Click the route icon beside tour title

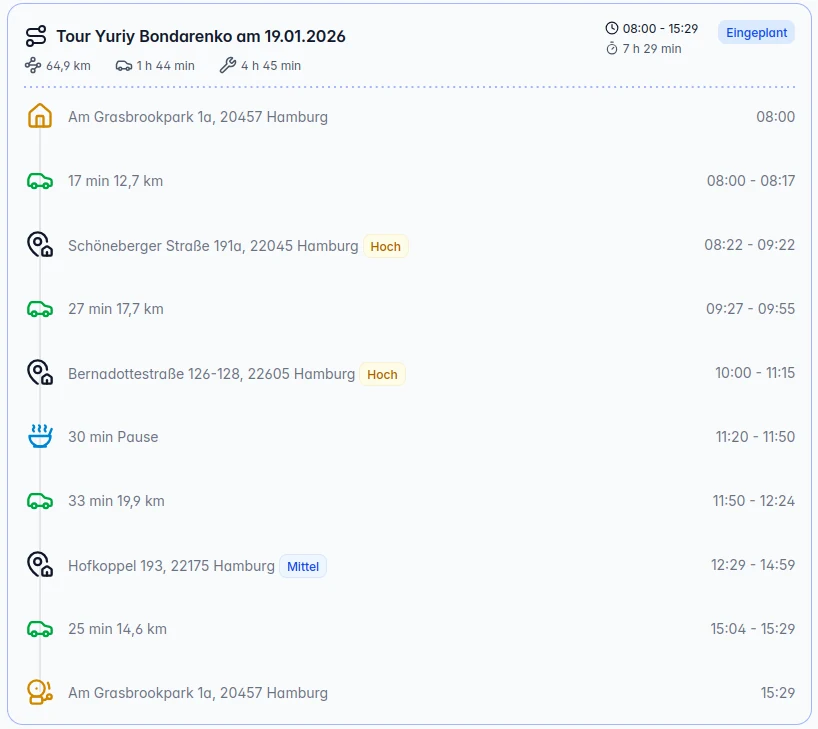tap(36, 36)
